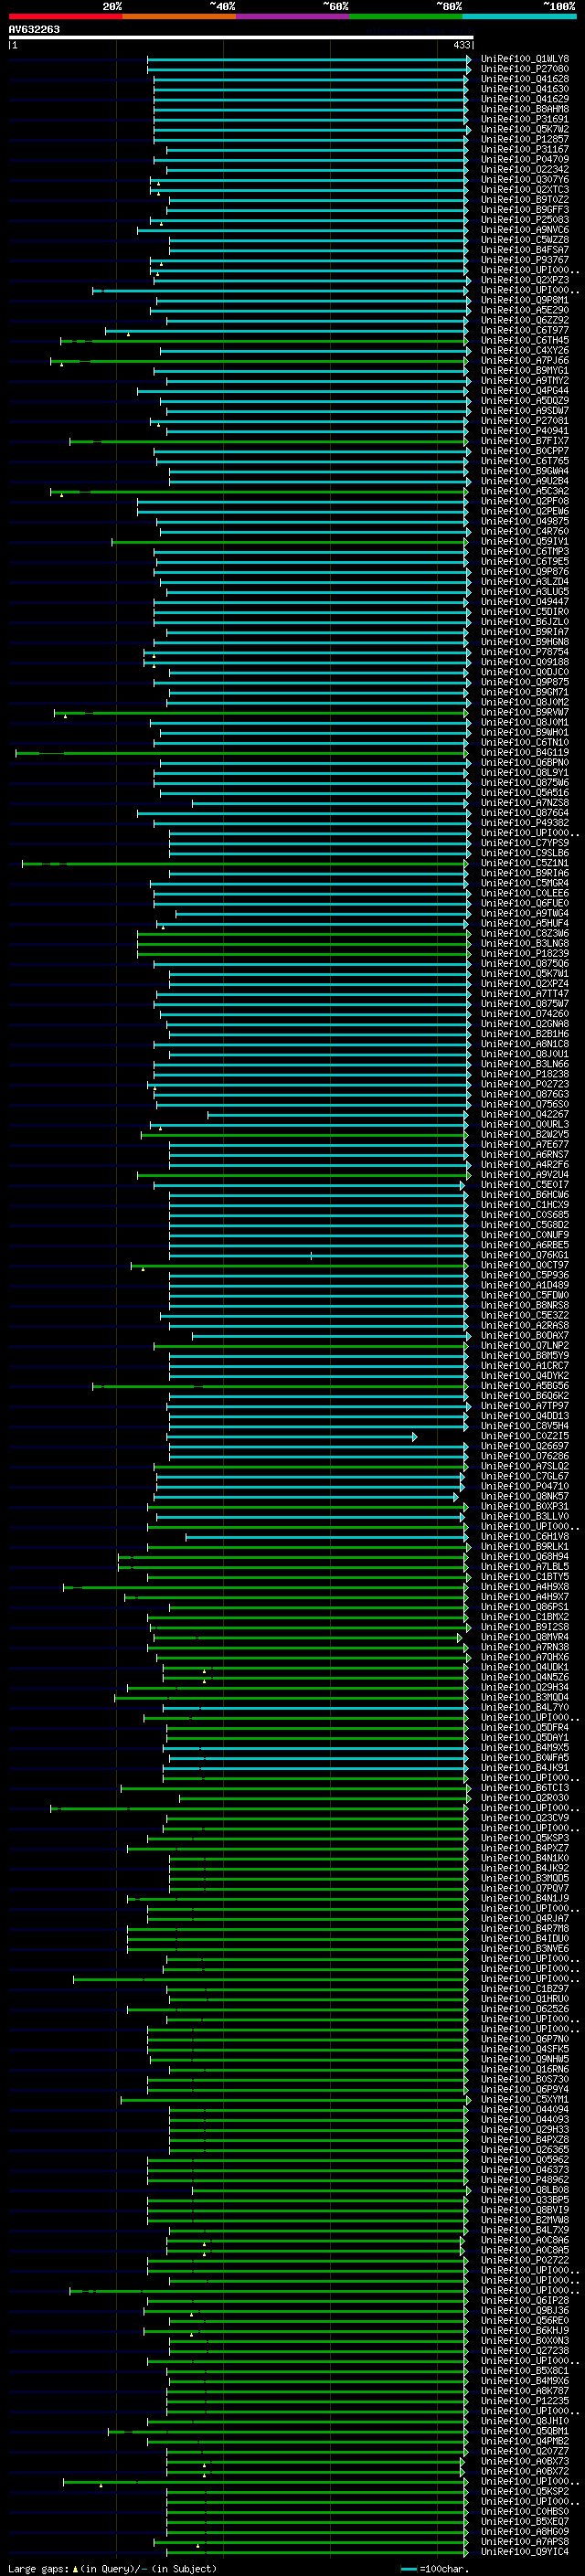Select hit label UniRef100_A7SLQ2
The height and width of the screenshot is (2576, 585).
click(x=525, y=1466)
